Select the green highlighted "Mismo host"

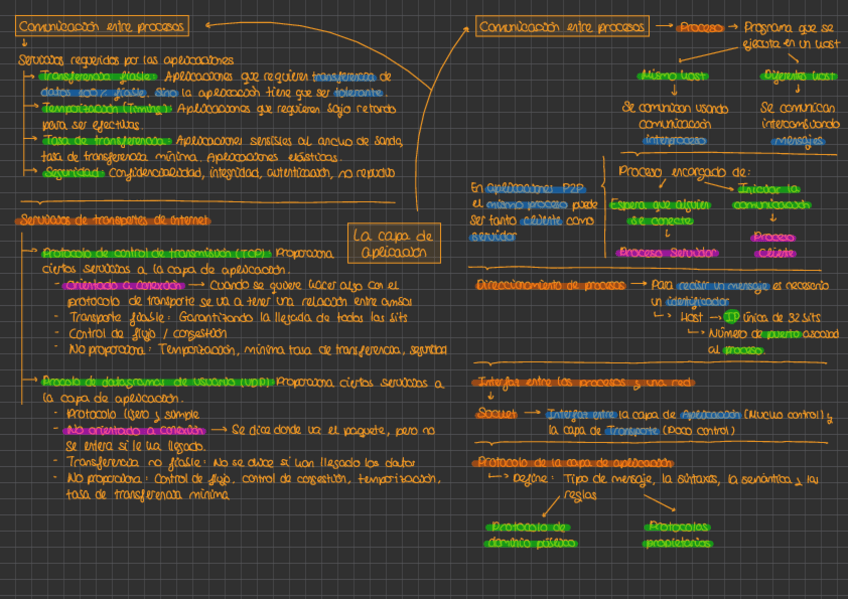tap(673, 76)
